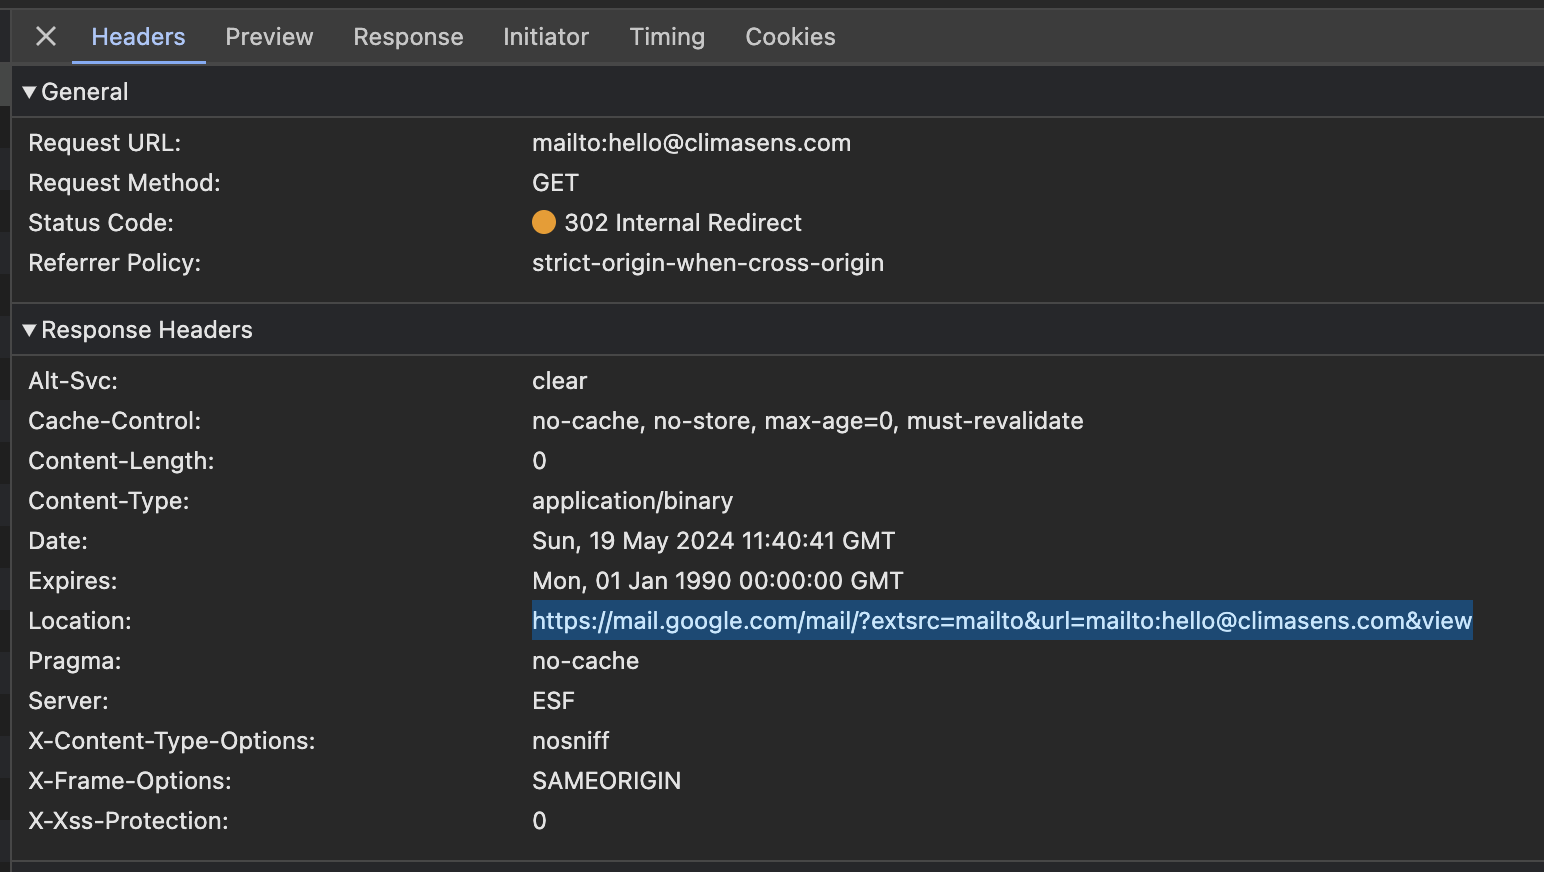Viewport: 1544px width, 872px height.
Task: Collapse the General section
Action: (30, 92)
